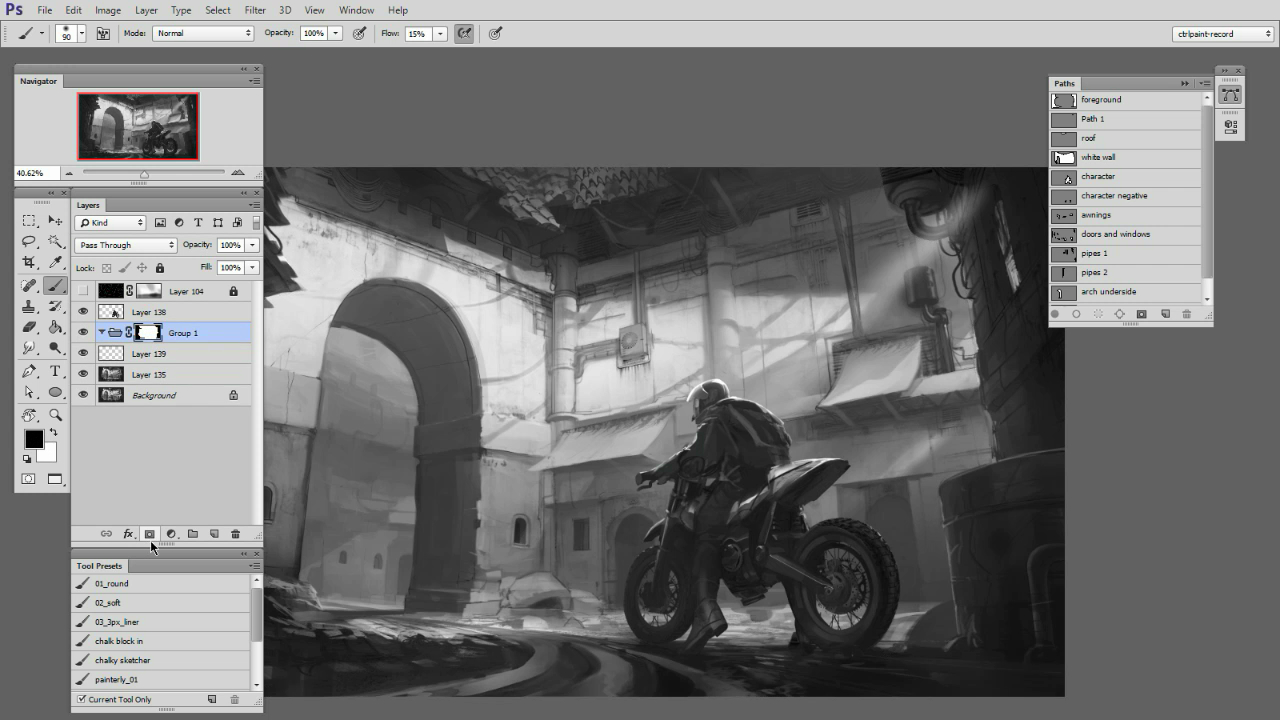This screenshot has width=1280, height=720.
Task: Swap foreground and background colors
Action: 53,433
